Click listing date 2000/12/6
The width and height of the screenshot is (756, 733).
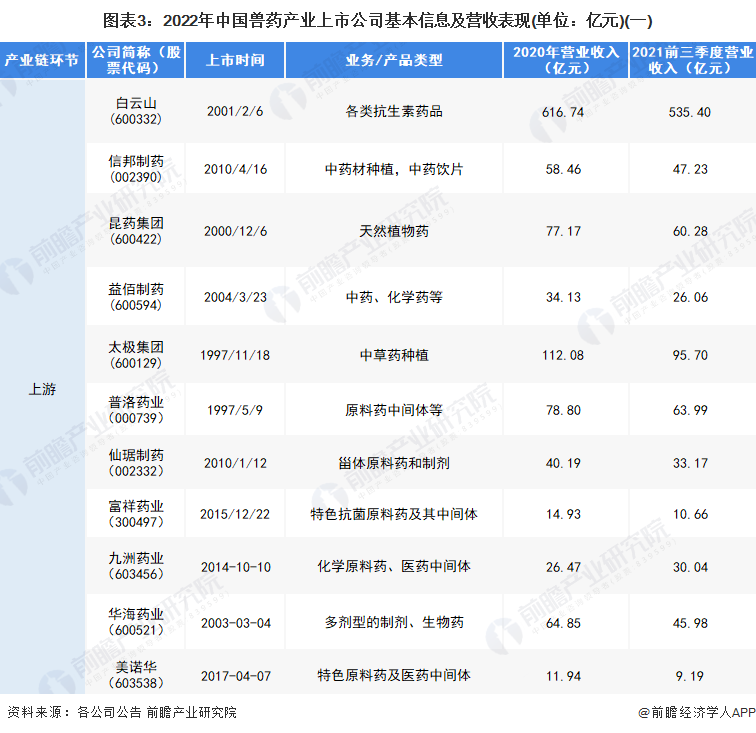(x=235, y=231)
